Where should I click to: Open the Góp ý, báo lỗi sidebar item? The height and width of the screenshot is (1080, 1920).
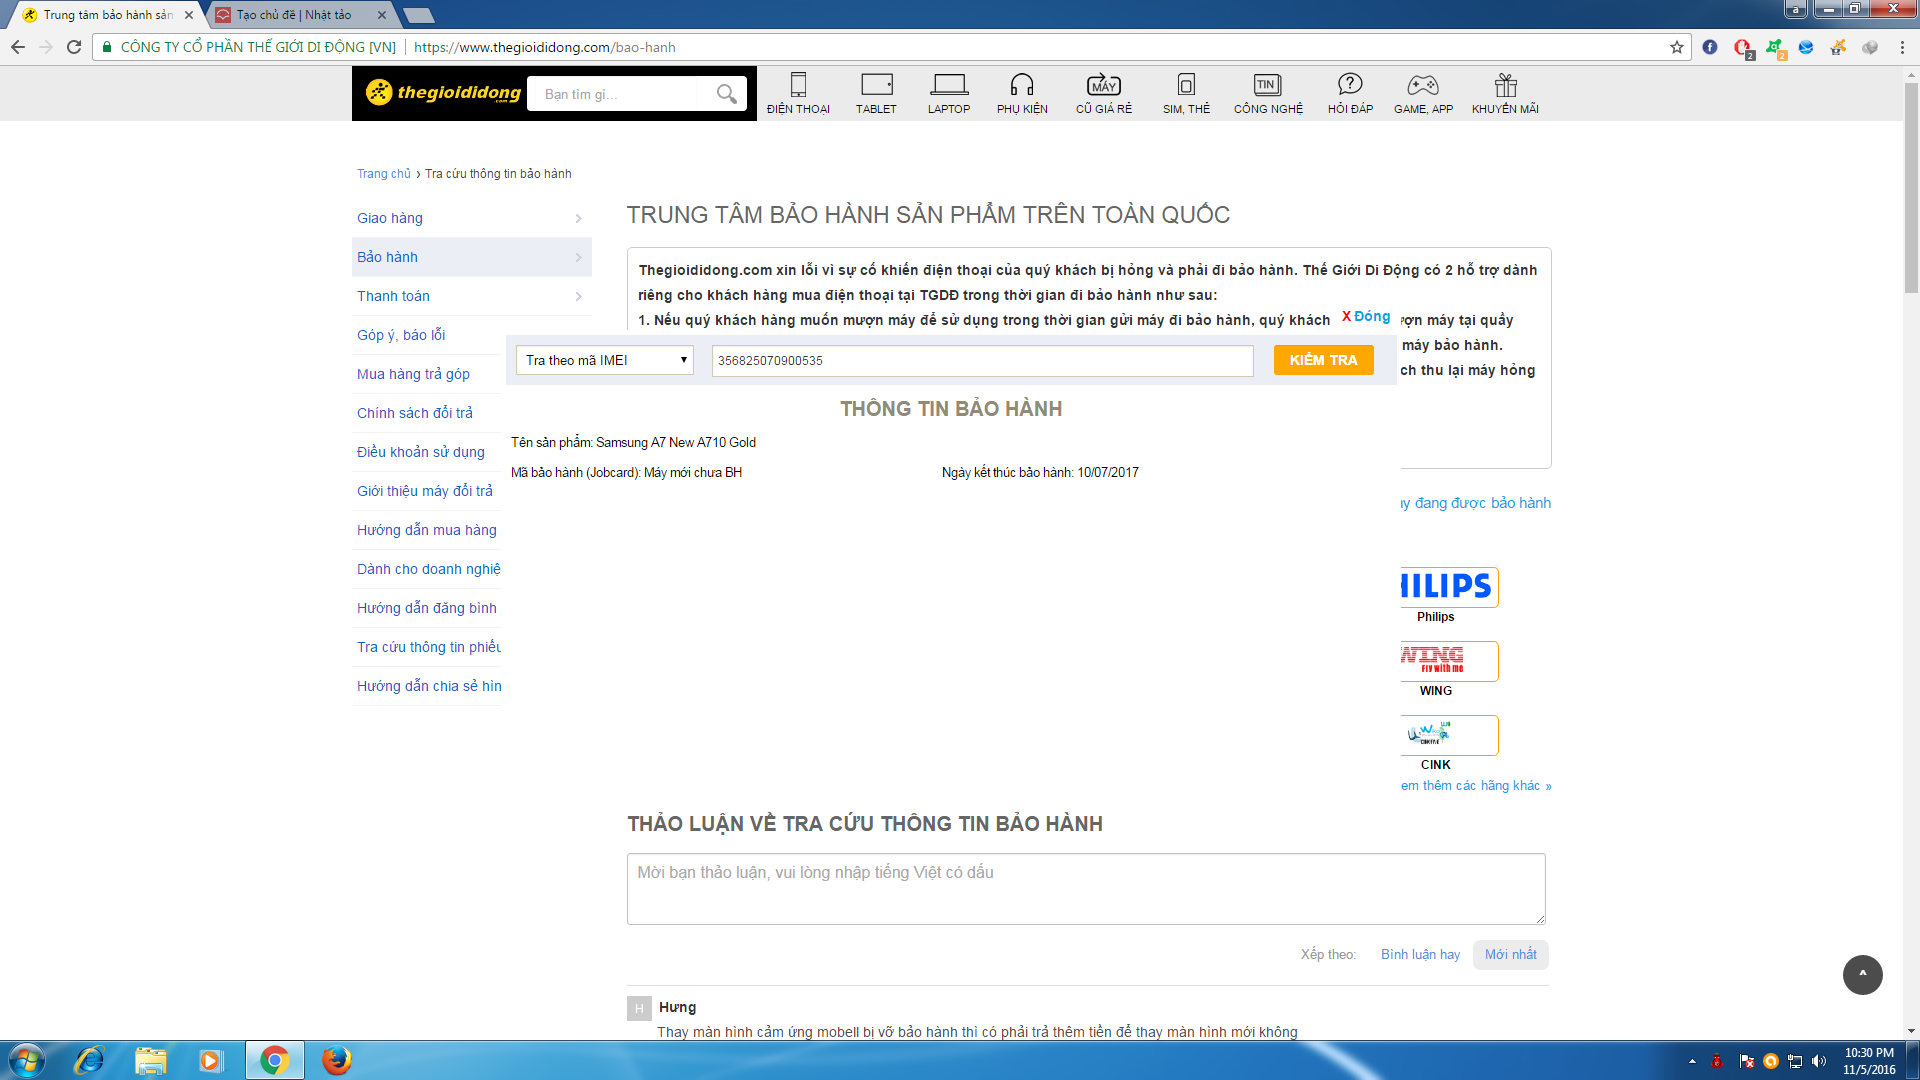(x=401, y=335)
